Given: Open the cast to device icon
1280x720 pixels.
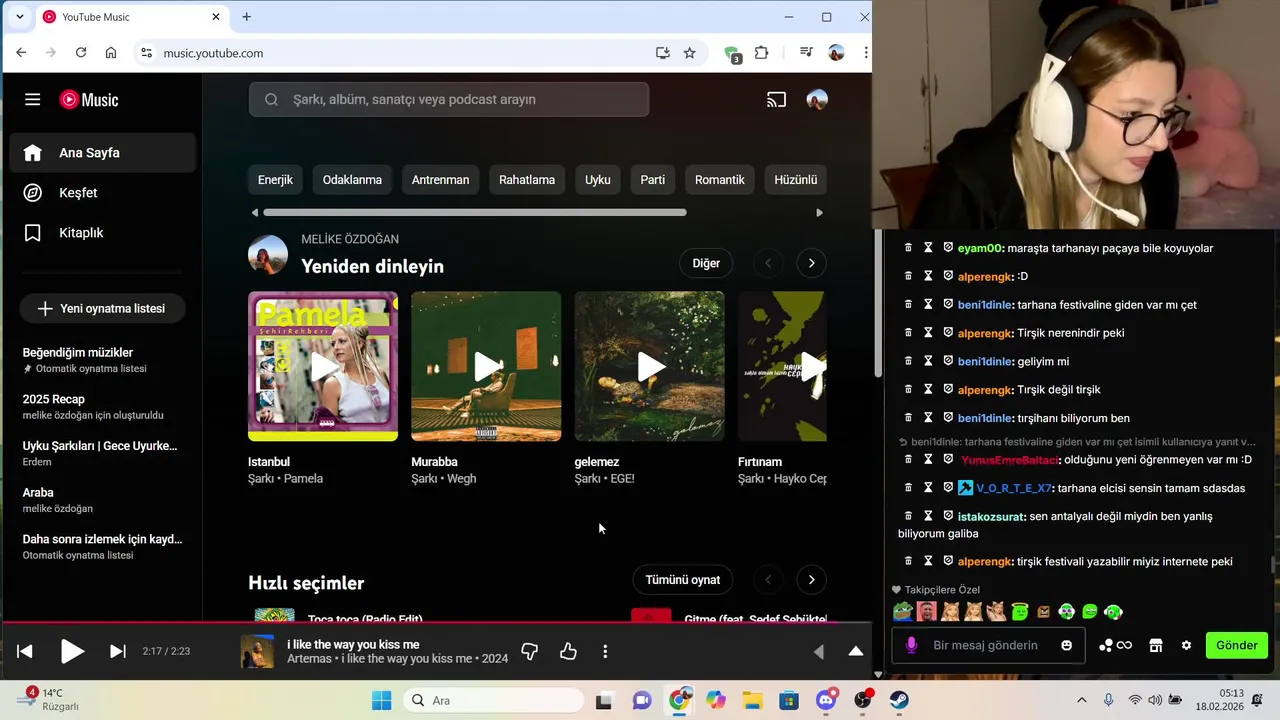Looking at the screenshot, I should point(777,99).
